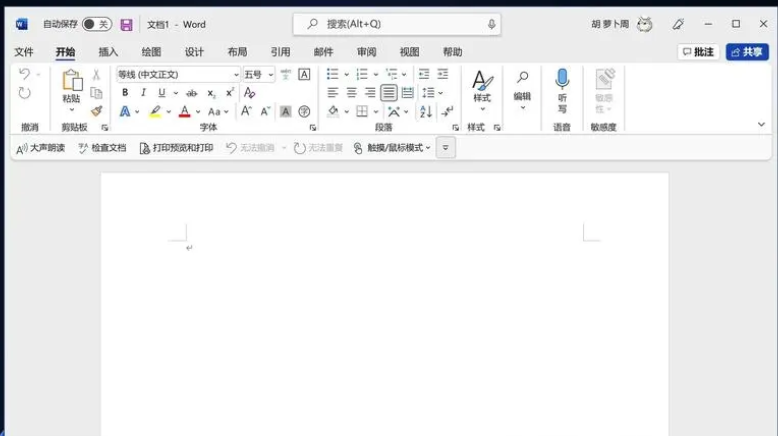Viewport: 778px width, 436px height.
Task: Open font name combo box
Action: pyautogui.click(x=178, y=74)
